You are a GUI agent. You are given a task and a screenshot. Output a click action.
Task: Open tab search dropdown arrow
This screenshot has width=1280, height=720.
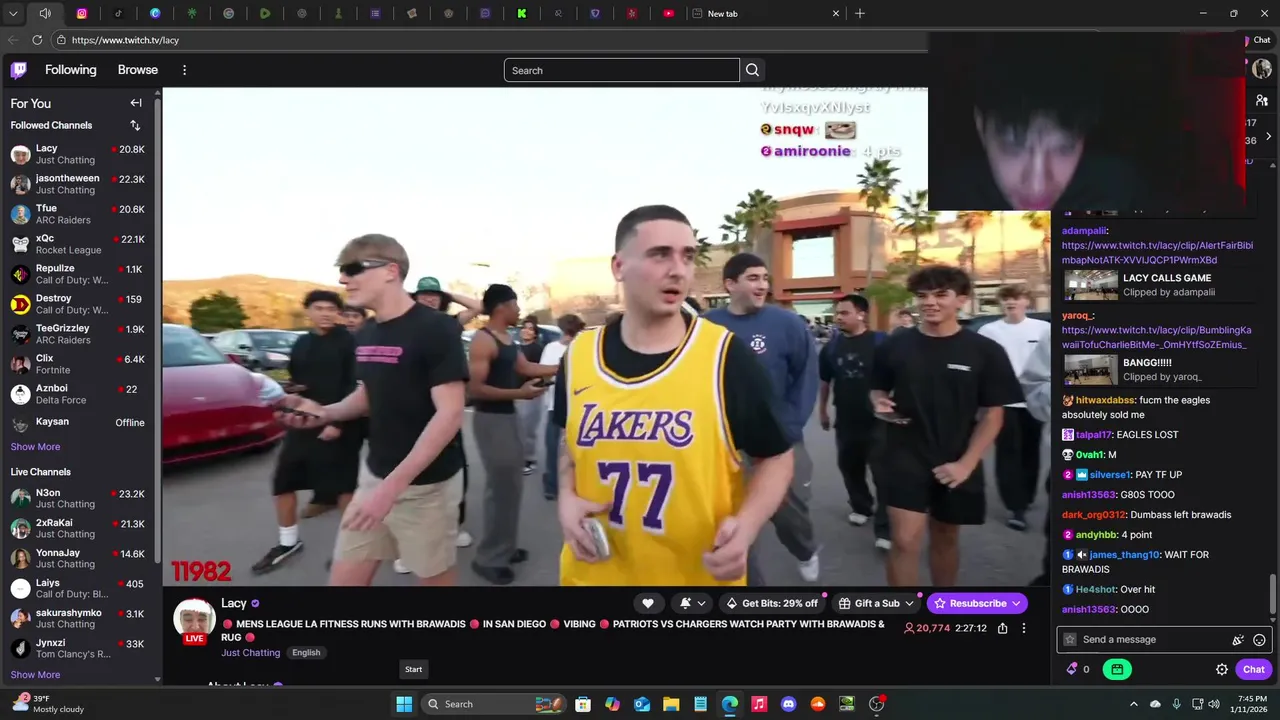(13, 13)
